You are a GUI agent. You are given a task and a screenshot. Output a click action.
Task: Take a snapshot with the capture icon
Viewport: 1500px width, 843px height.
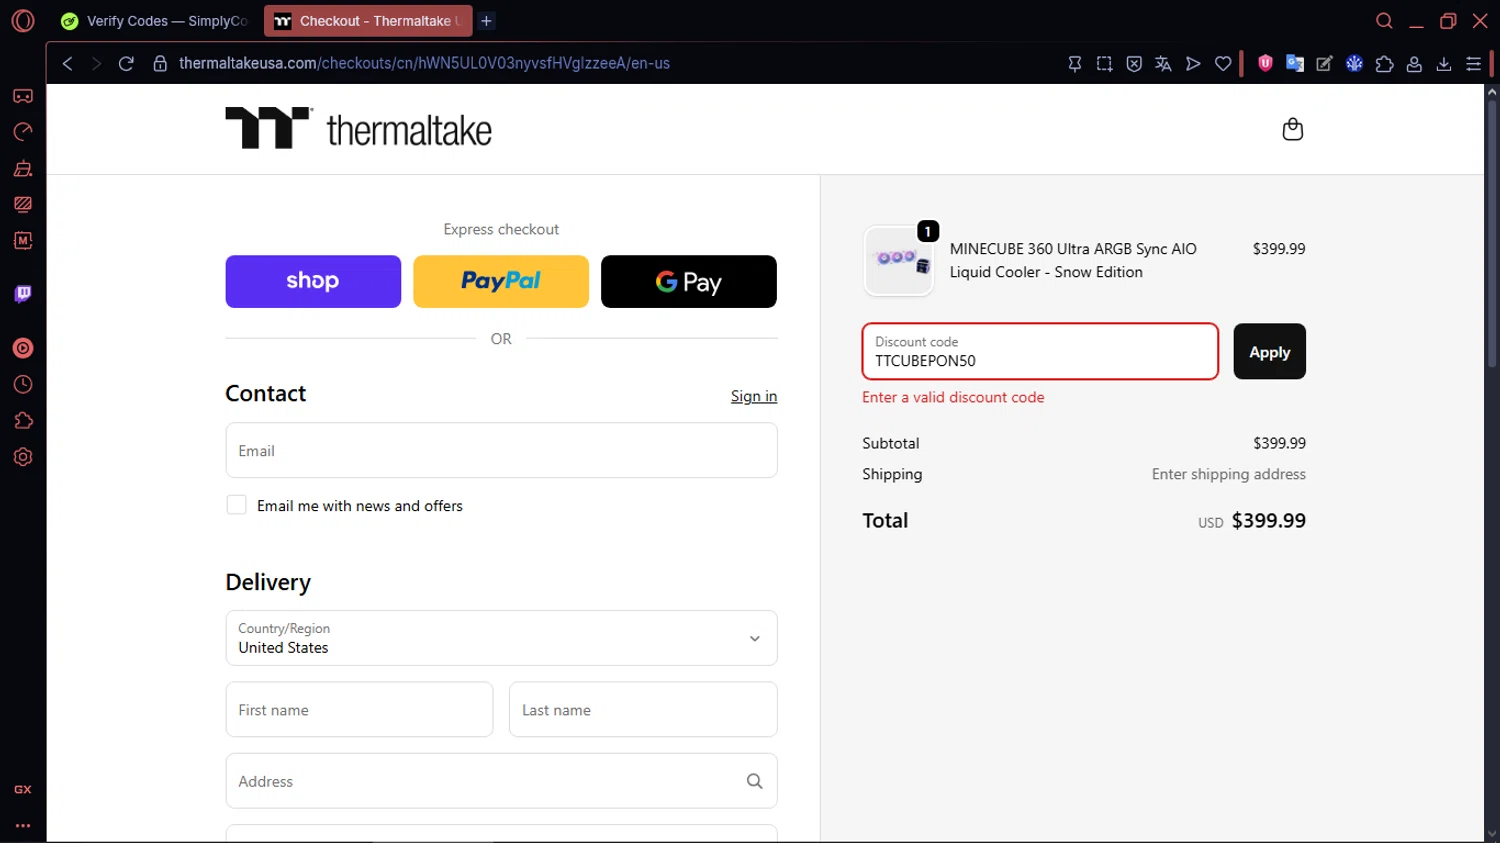(x=1104, y=63)
